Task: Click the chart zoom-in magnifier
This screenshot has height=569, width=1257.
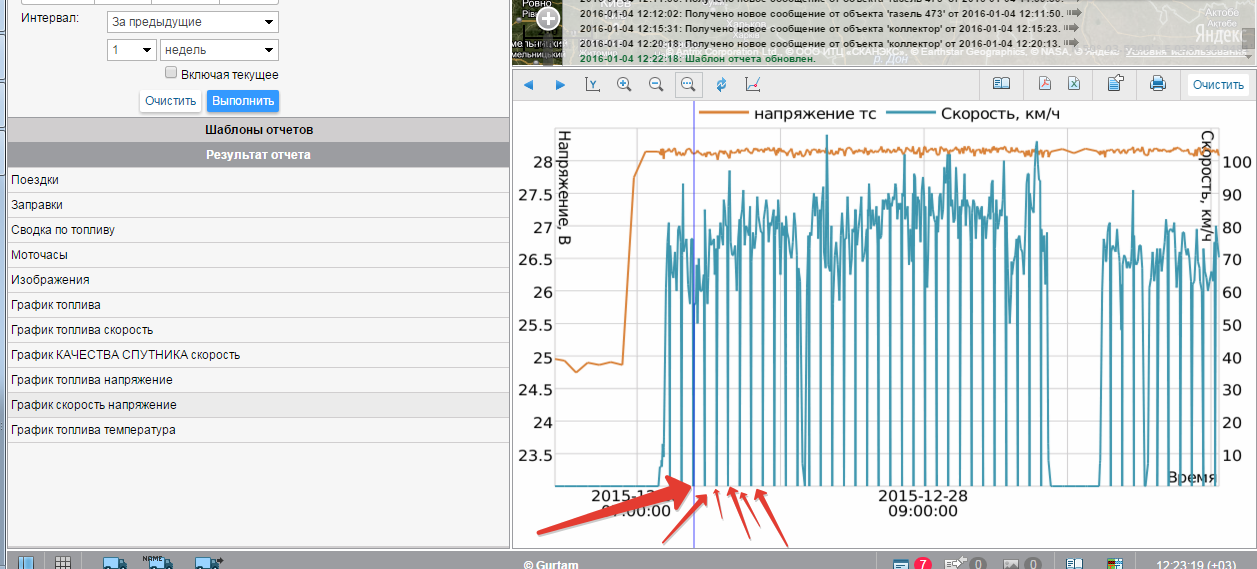Action: [x=624, y=85]
